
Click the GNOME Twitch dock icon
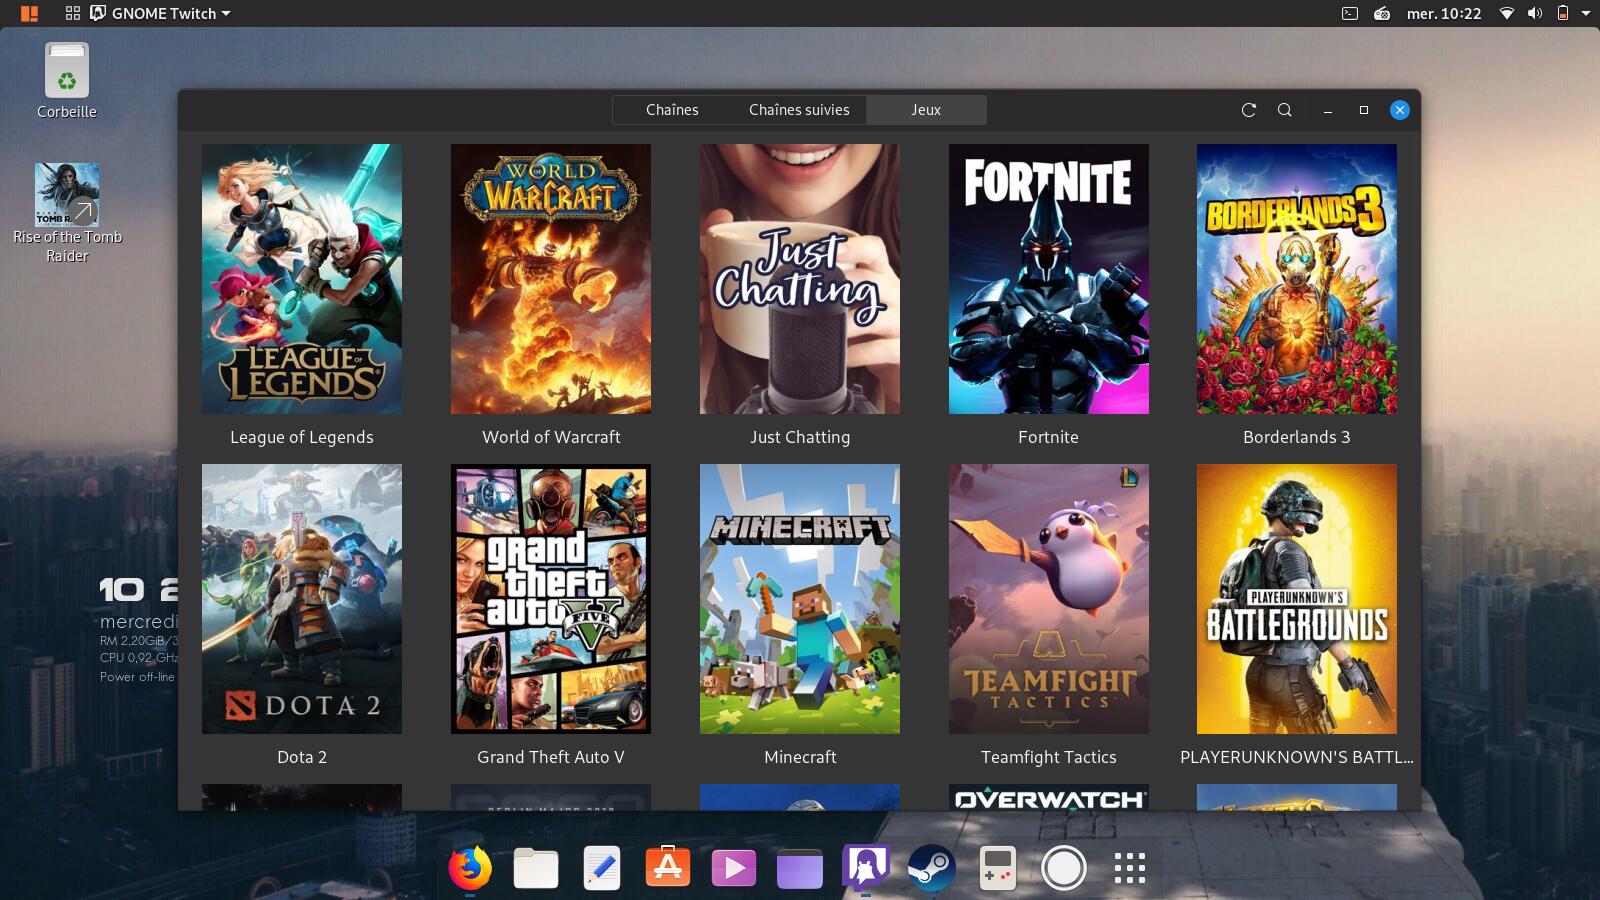(866, 867)
